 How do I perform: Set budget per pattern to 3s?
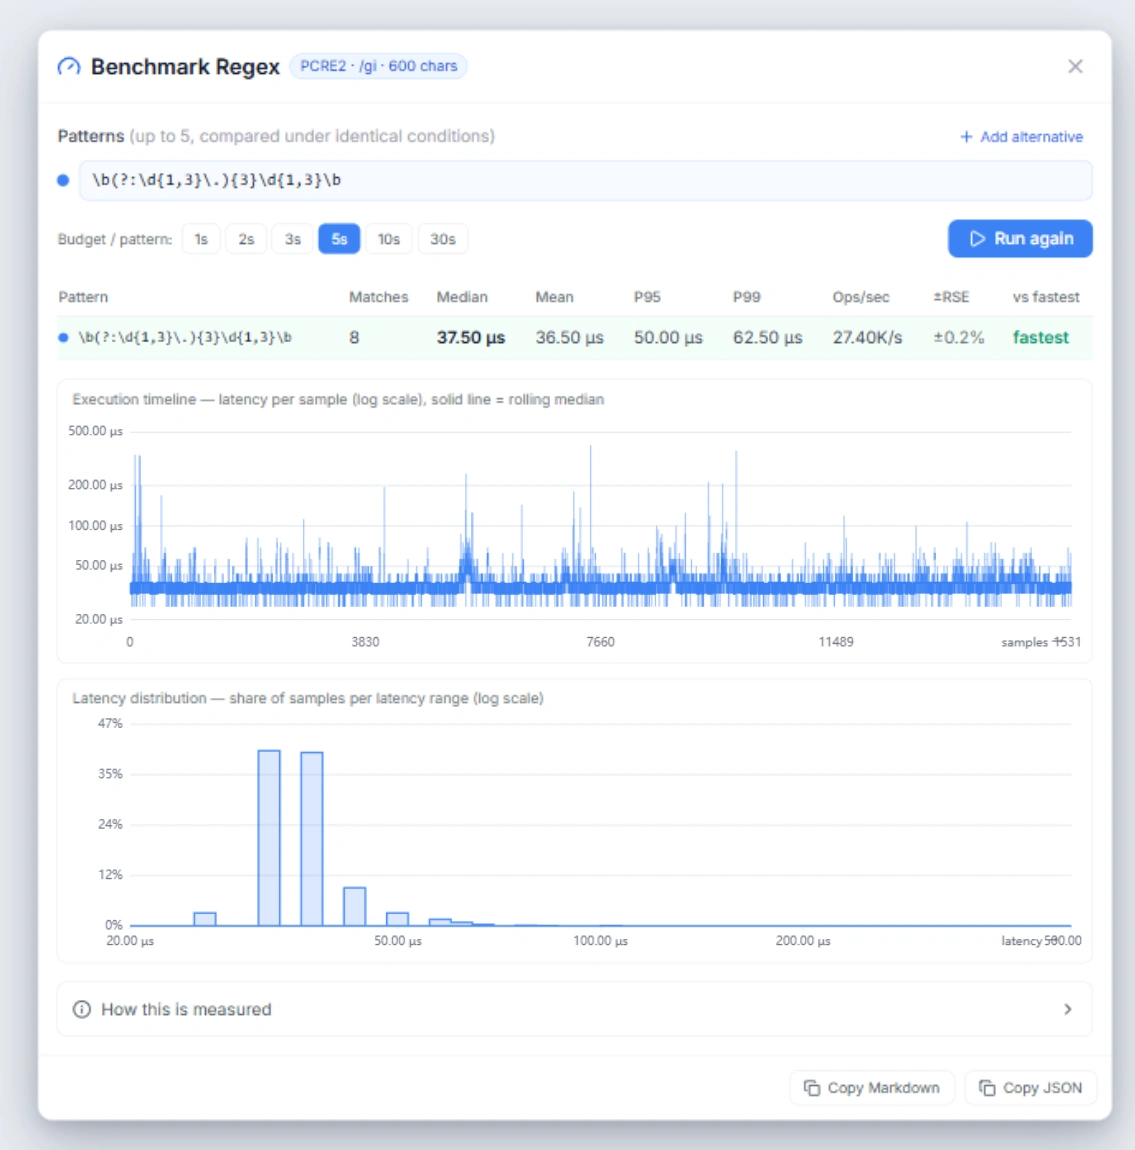[x=293, y=239]
